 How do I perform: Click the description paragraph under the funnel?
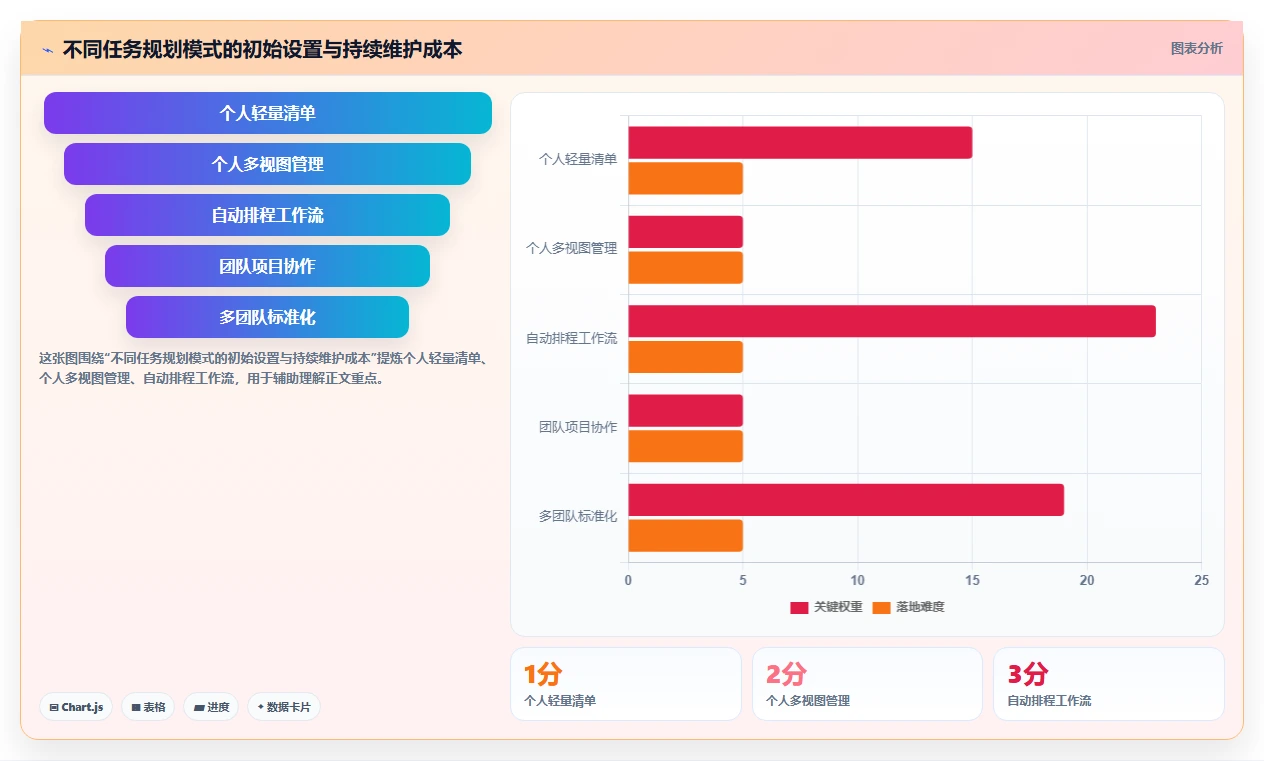[263, 368]
